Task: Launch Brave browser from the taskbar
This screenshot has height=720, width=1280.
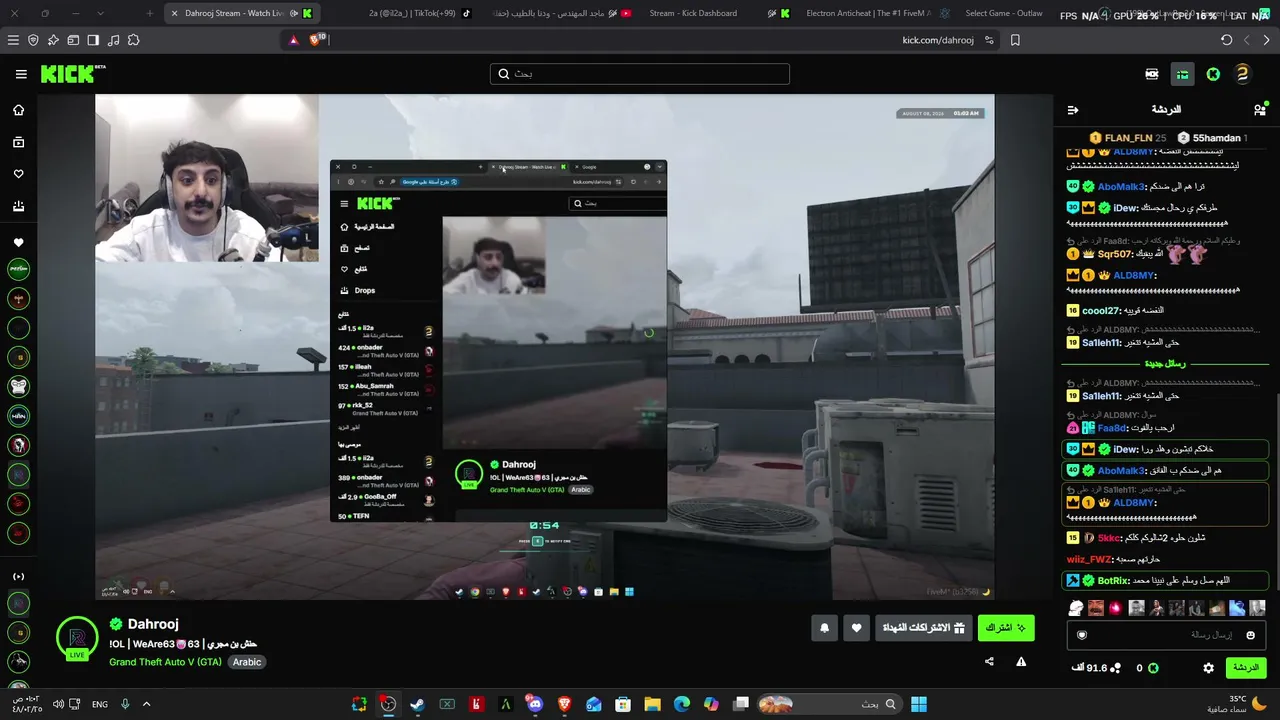Action: point(564,704)
